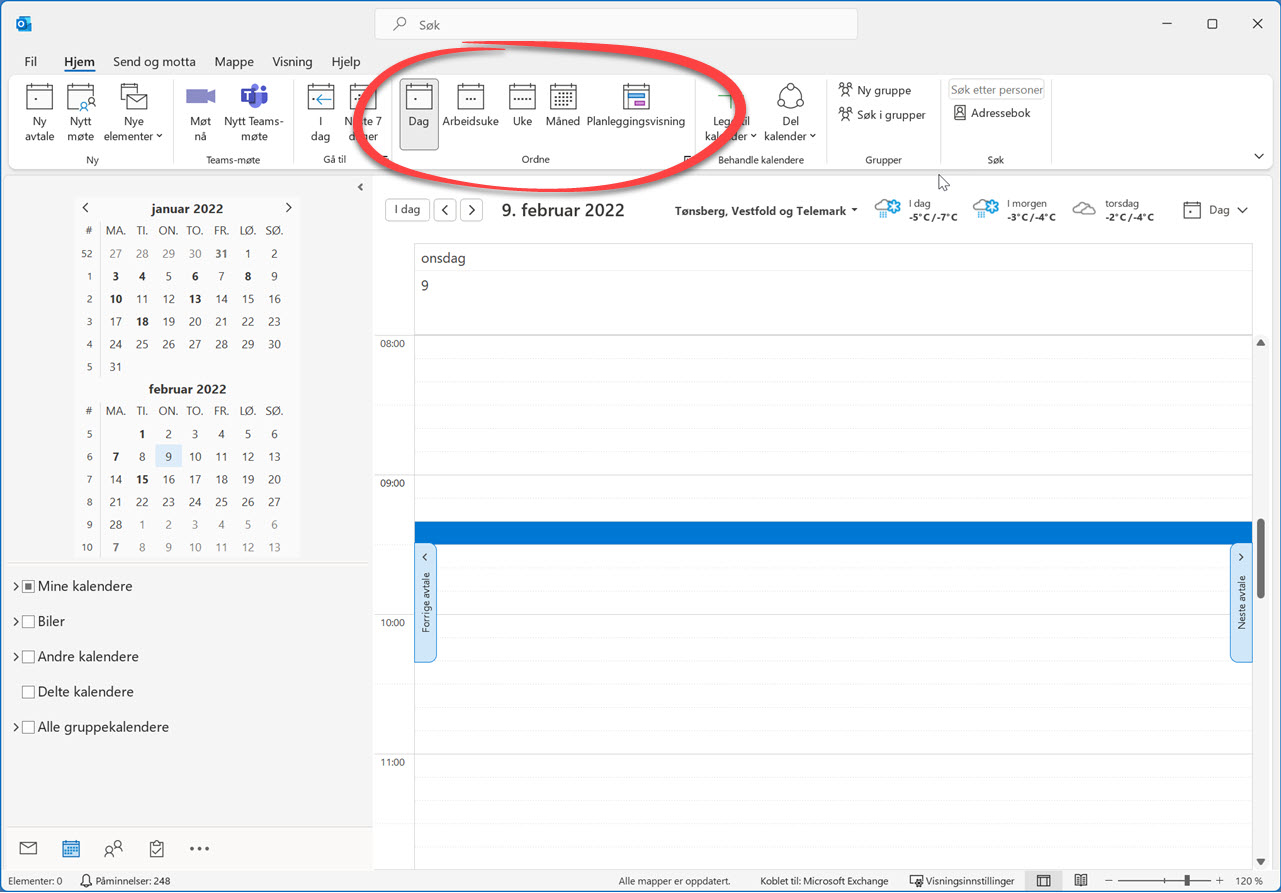Viewport: 1281px width, 893px height.
Task: Click Ny gruppe in Grupper section
Action: (875, 90)
